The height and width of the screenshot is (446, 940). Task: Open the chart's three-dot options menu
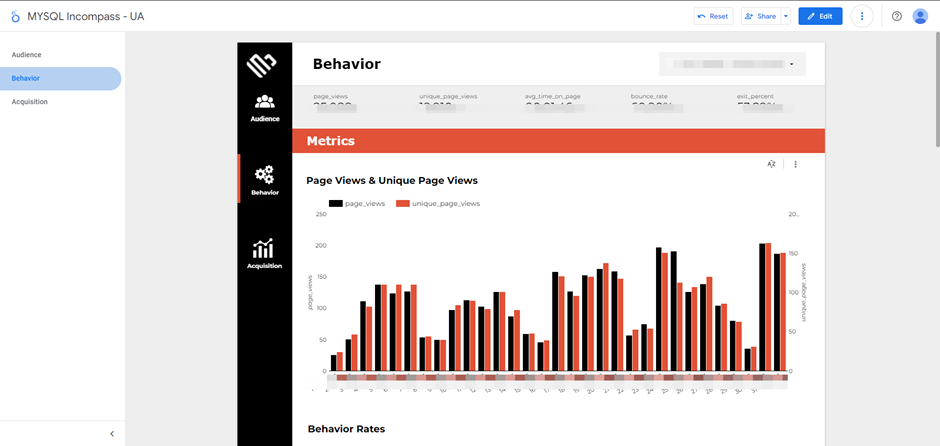coord(796,164)
